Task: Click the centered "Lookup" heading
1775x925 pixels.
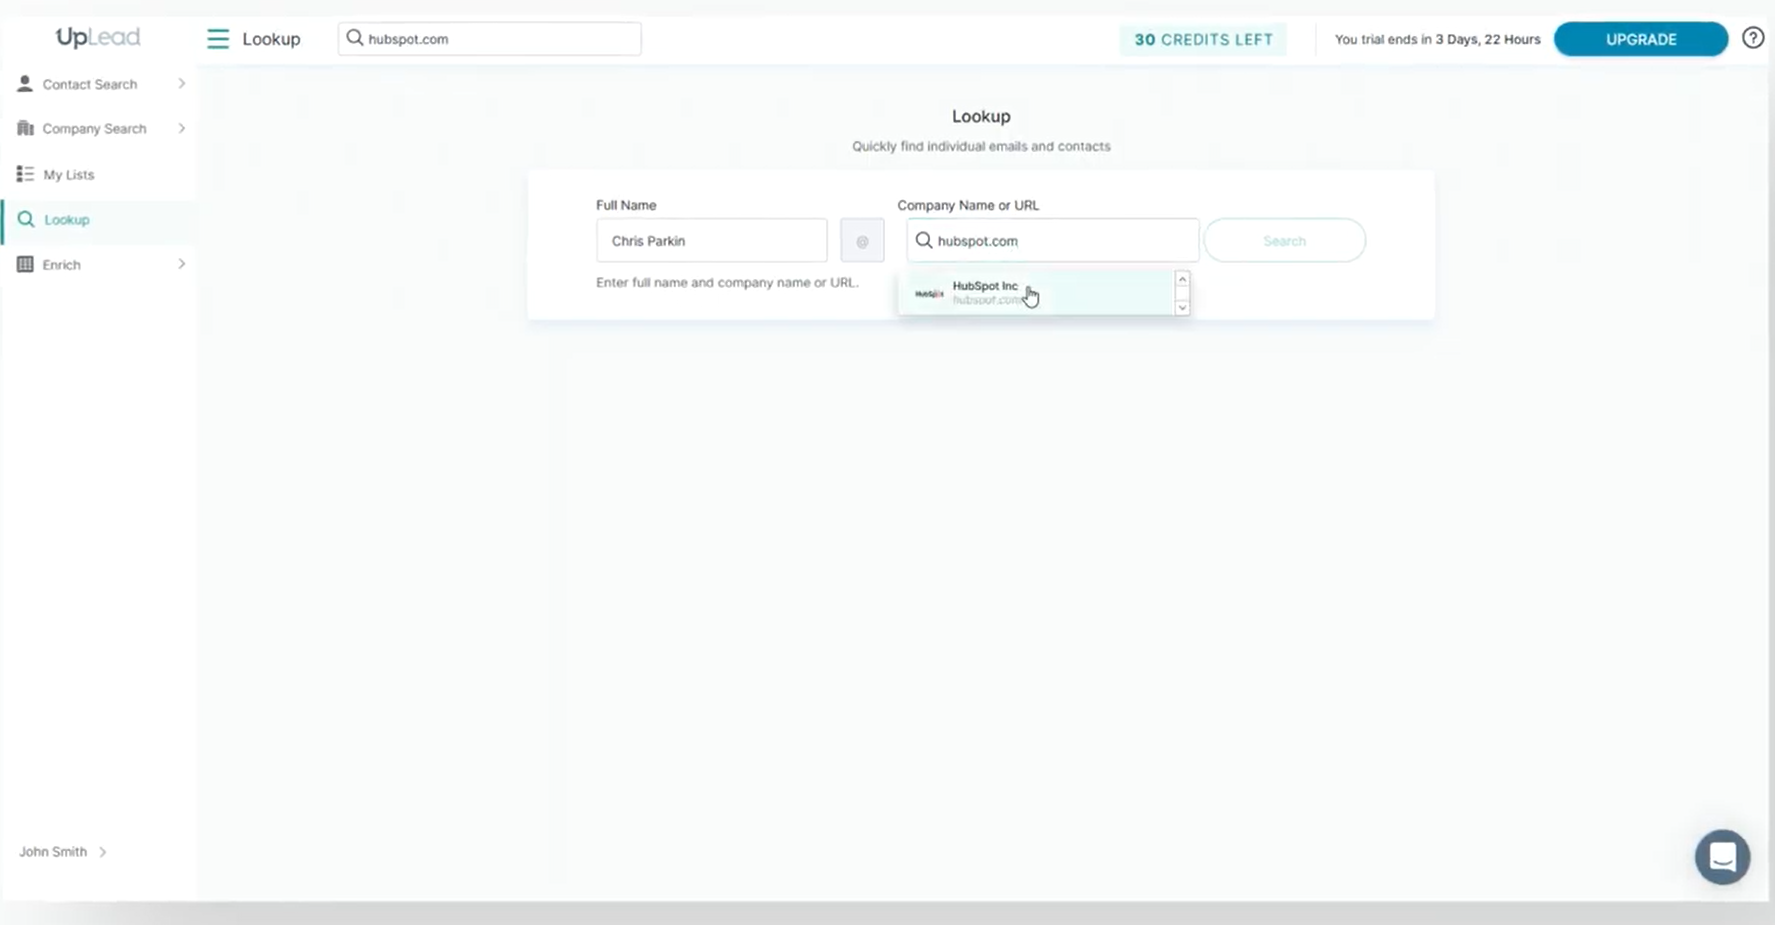Action: pos(981,116)
